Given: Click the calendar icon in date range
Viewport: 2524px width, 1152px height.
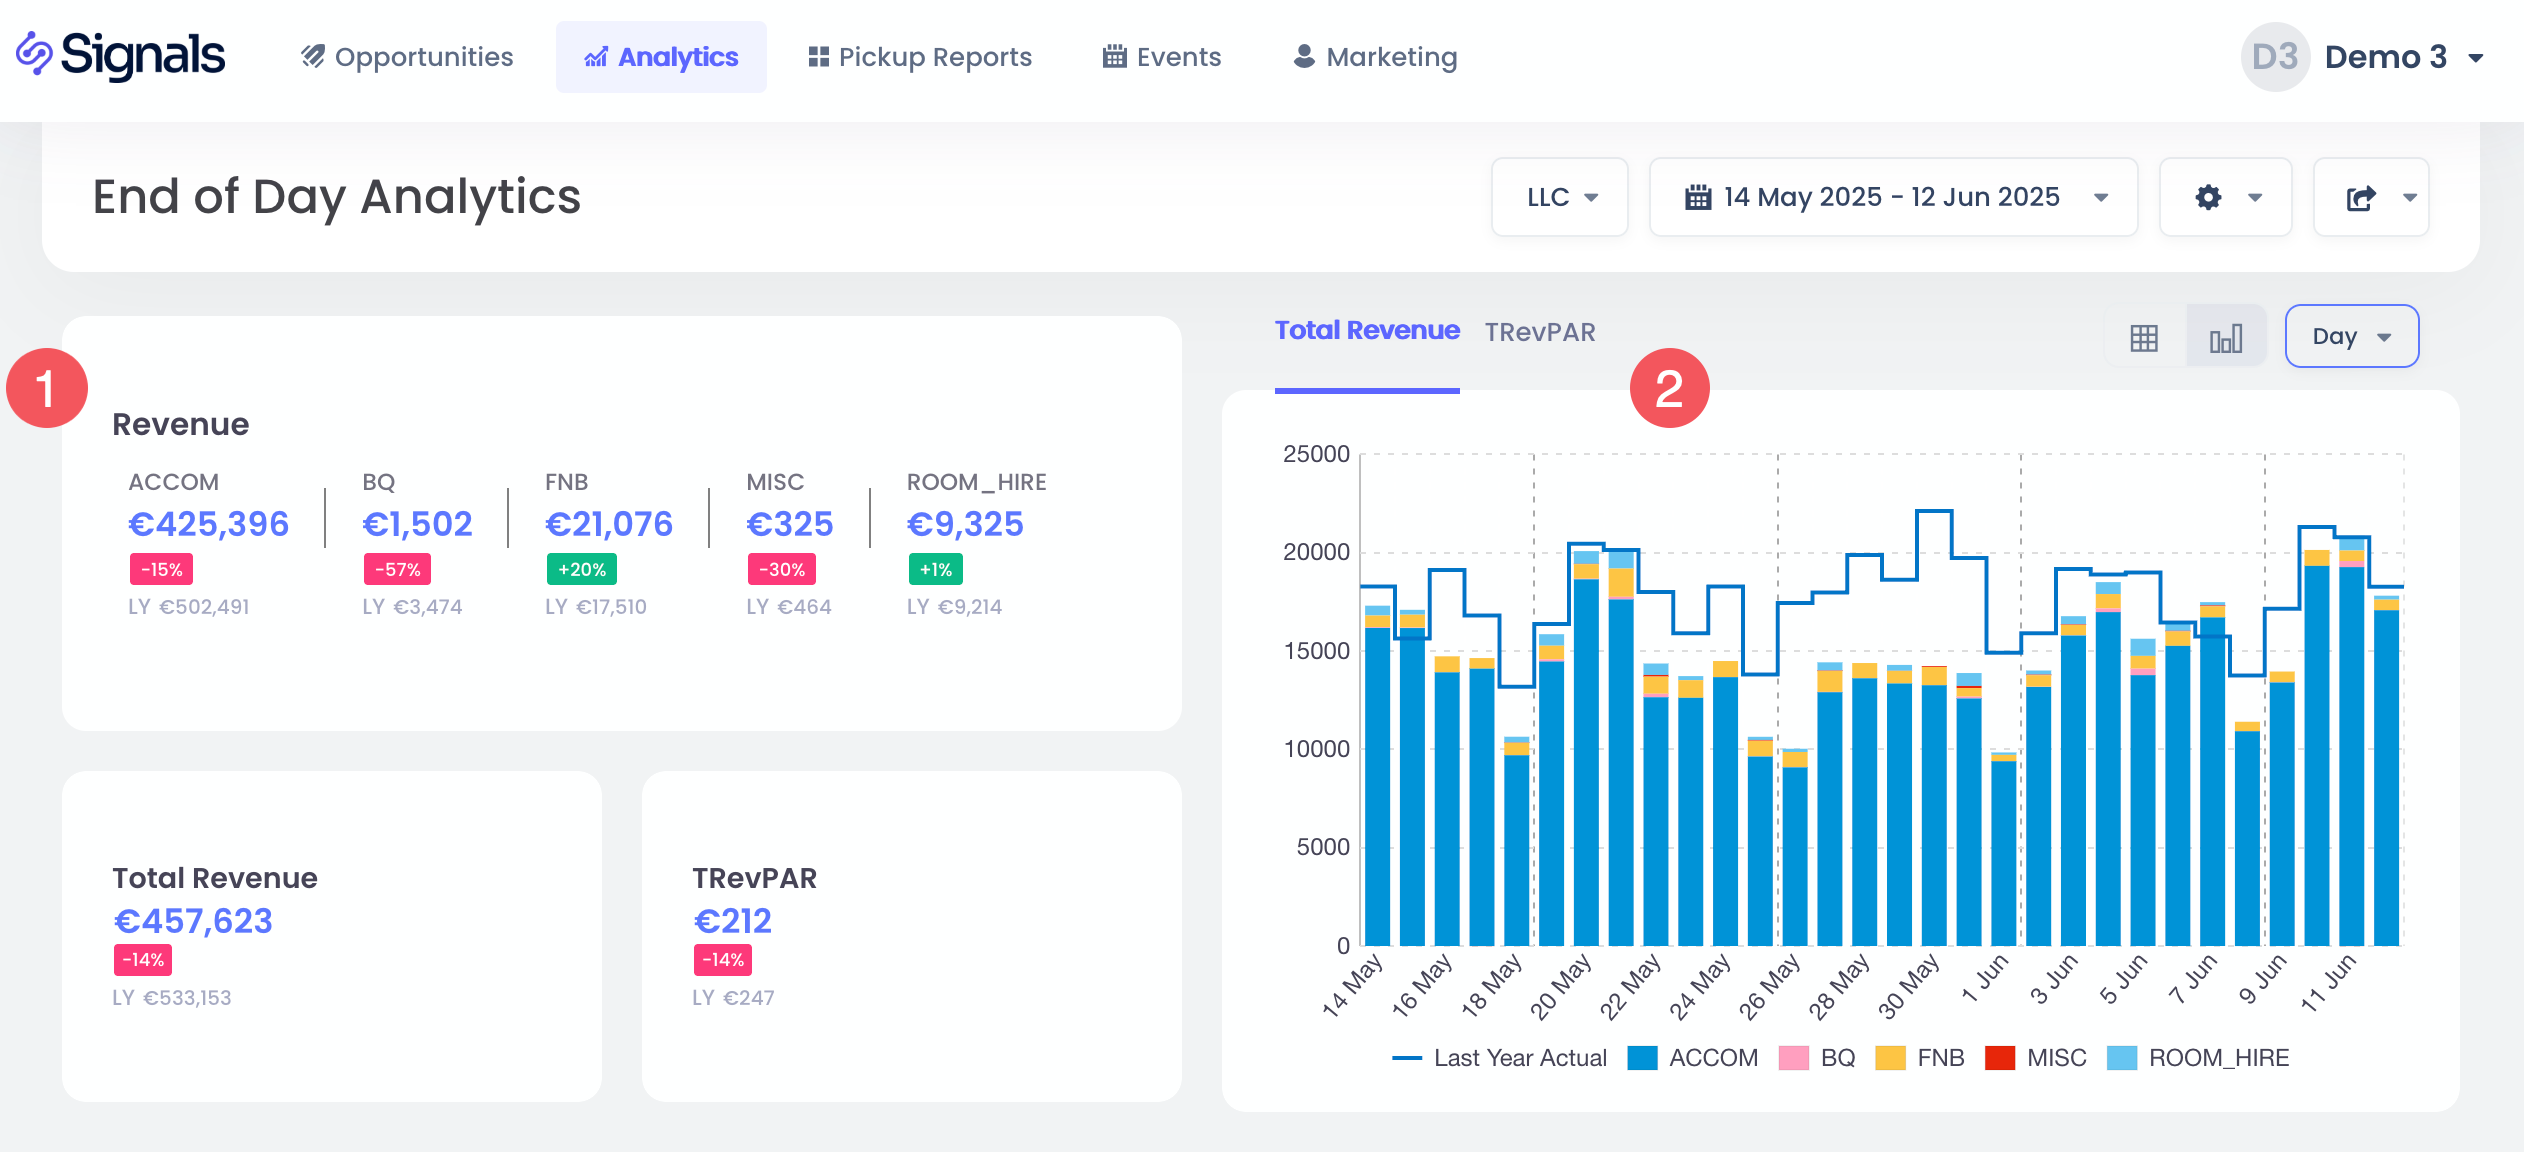Looking at the screenshot, I should pyautogui.click(x=1697, y=197).
